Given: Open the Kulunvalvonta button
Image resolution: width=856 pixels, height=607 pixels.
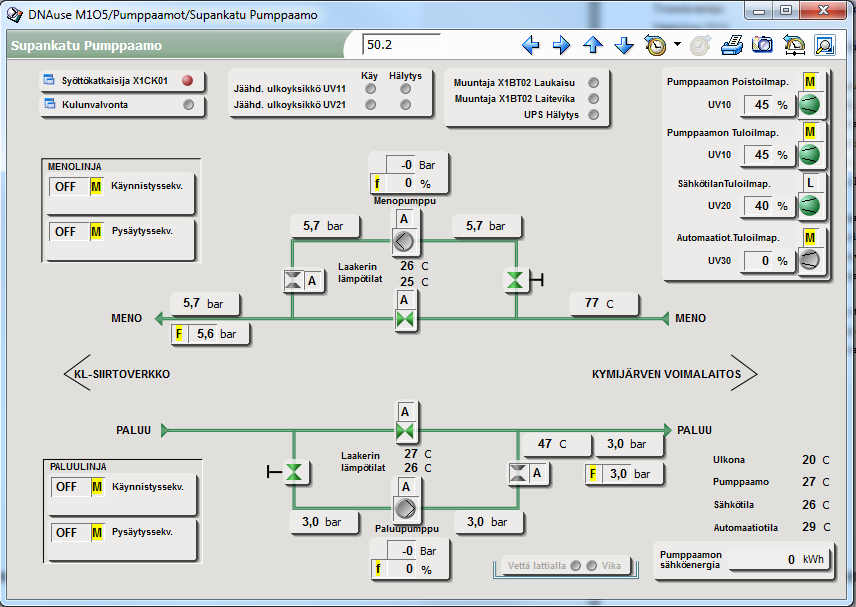Looking at the screenshot, I should coord(122,105).
